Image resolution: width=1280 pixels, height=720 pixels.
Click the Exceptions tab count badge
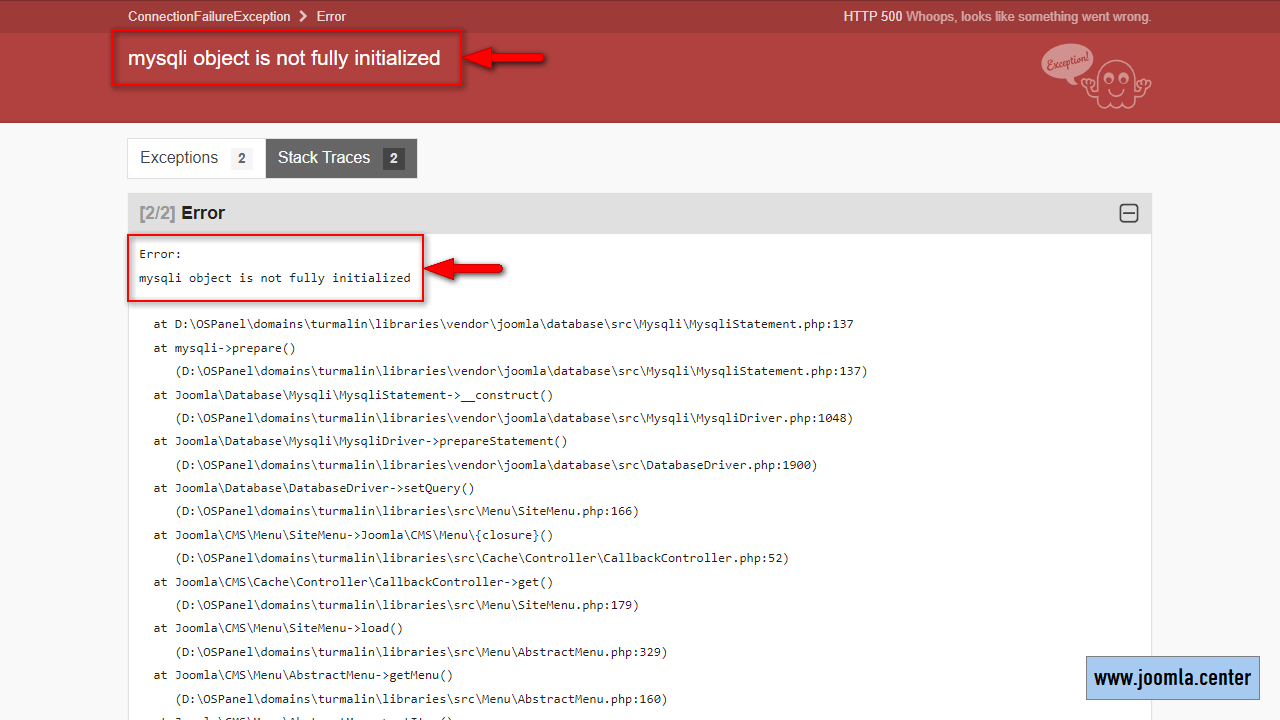241,158
